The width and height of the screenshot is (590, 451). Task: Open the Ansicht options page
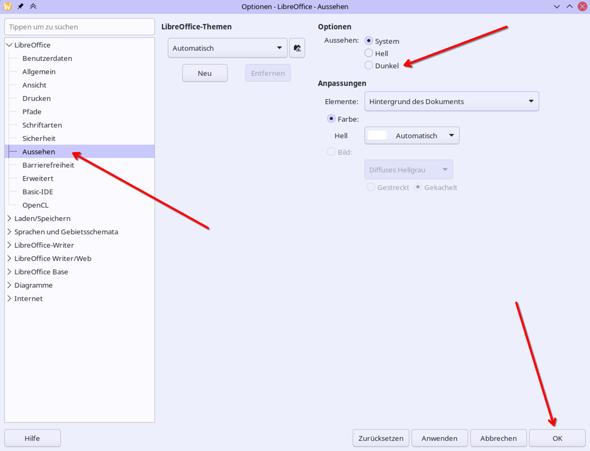tap(34, 85)
